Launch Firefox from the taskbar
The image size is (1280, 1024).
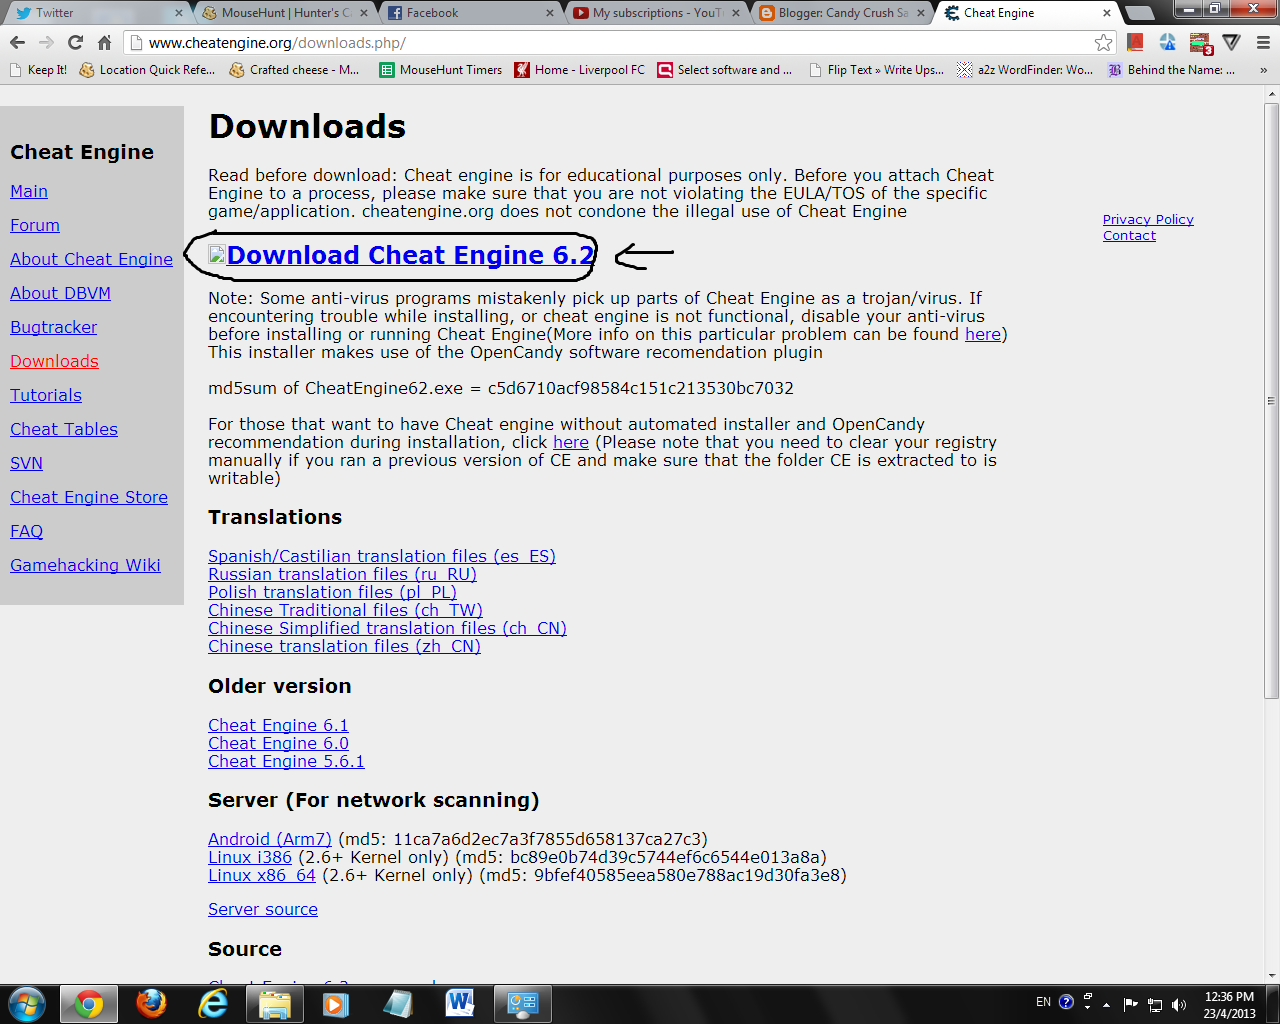(x=151, y=1004)
